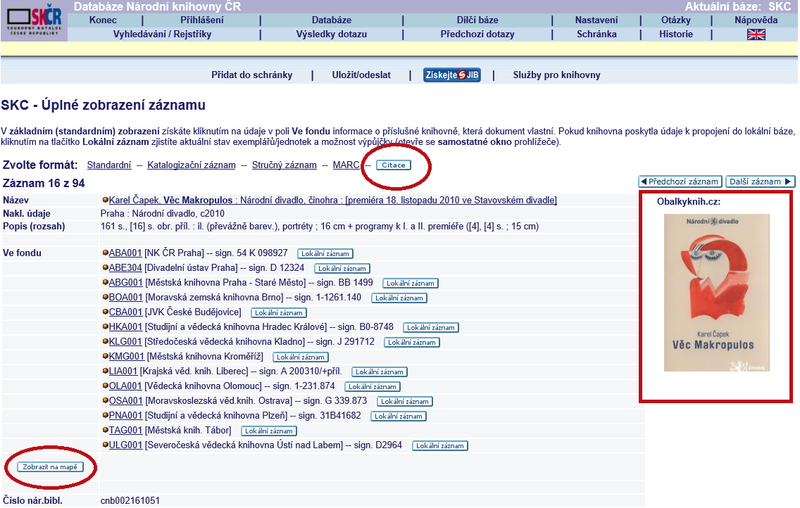Open Služby pro knihovny
The image size is (800, 508).
tap(556, 75)
